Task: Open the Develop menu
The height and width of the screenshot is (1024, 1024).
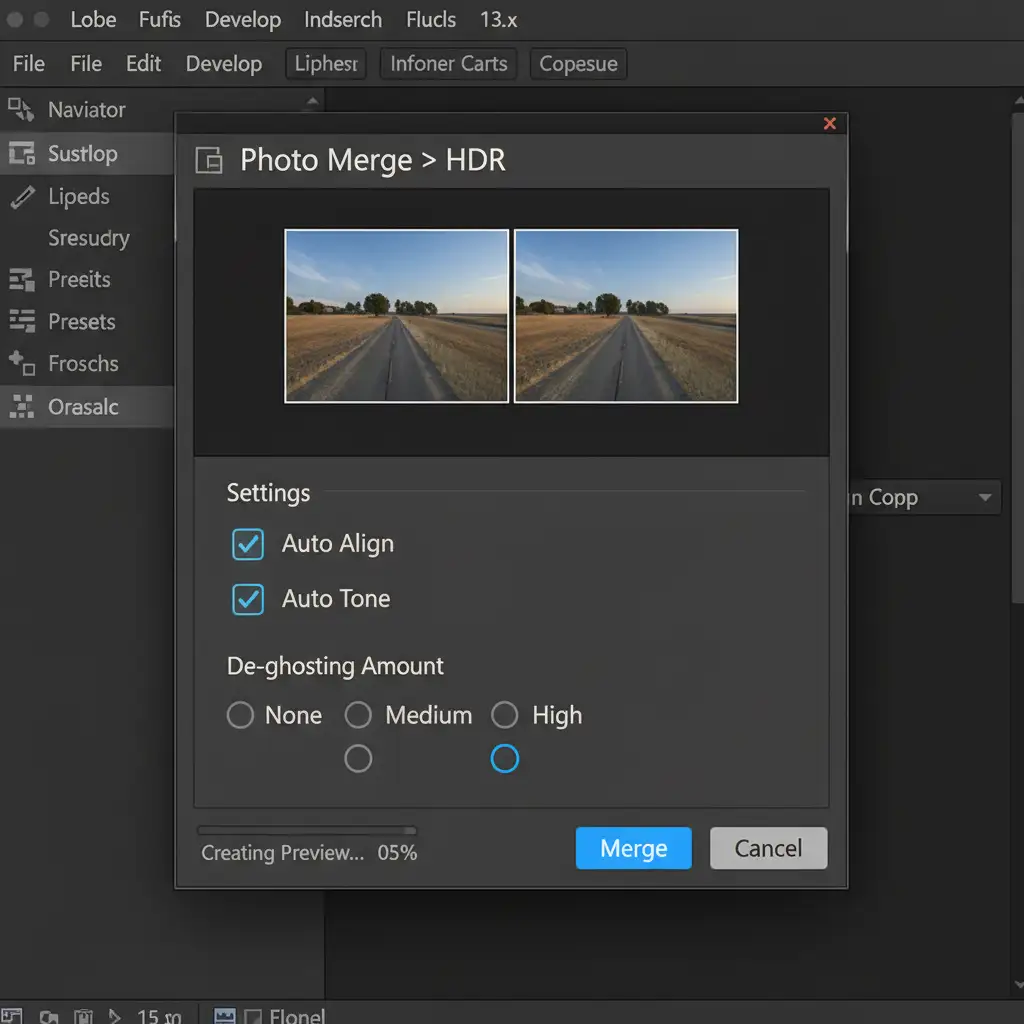Action: pos(223,64)
